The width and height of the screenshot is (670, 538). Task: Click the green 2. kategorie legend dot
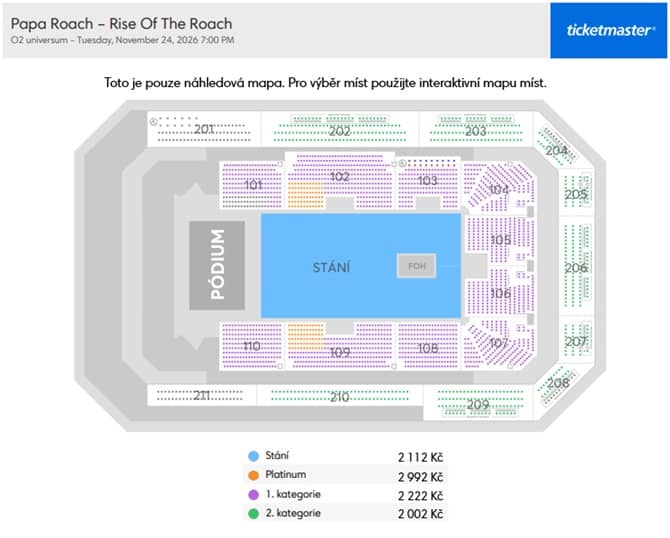tap(254, 514)
